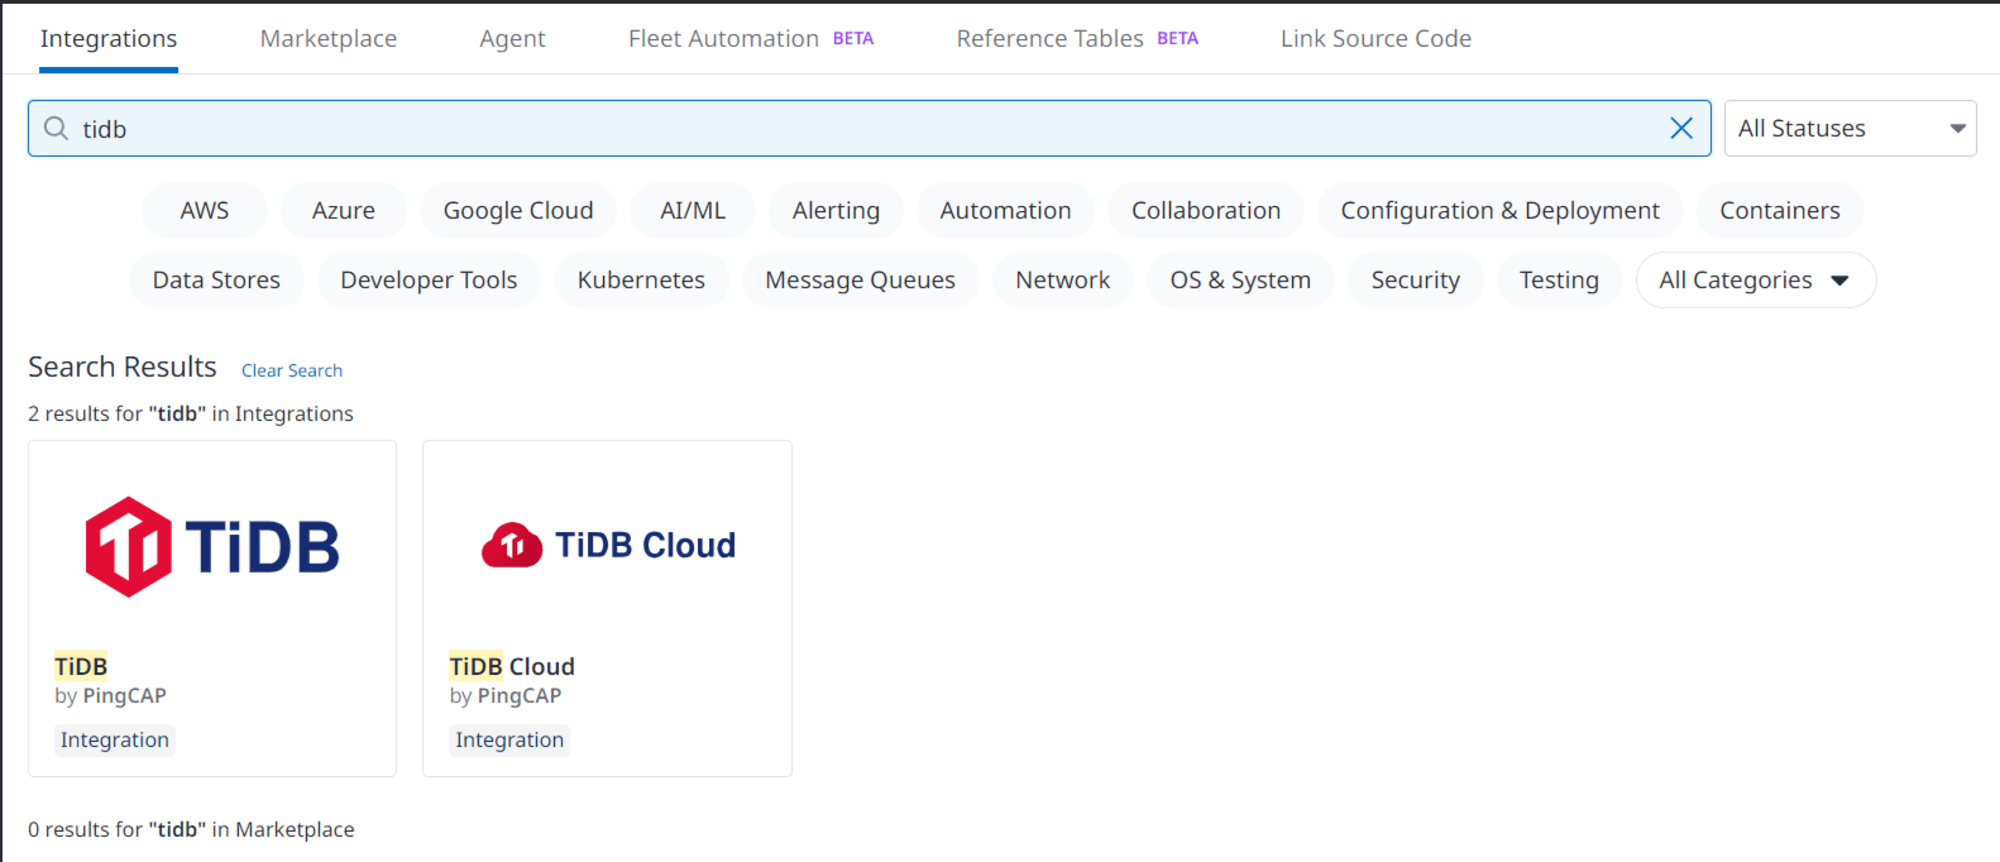
Task: Filter by Message Queues category
Action: [x=860, y=280]
